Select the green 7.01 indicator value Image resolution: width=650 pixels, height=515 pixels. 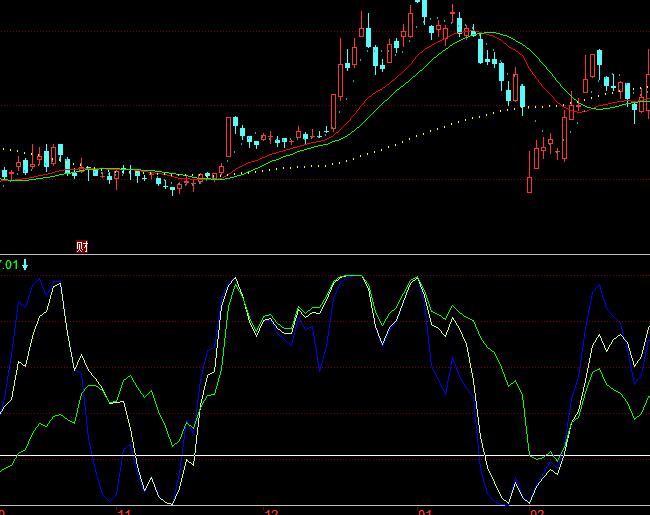pos(9,264)
